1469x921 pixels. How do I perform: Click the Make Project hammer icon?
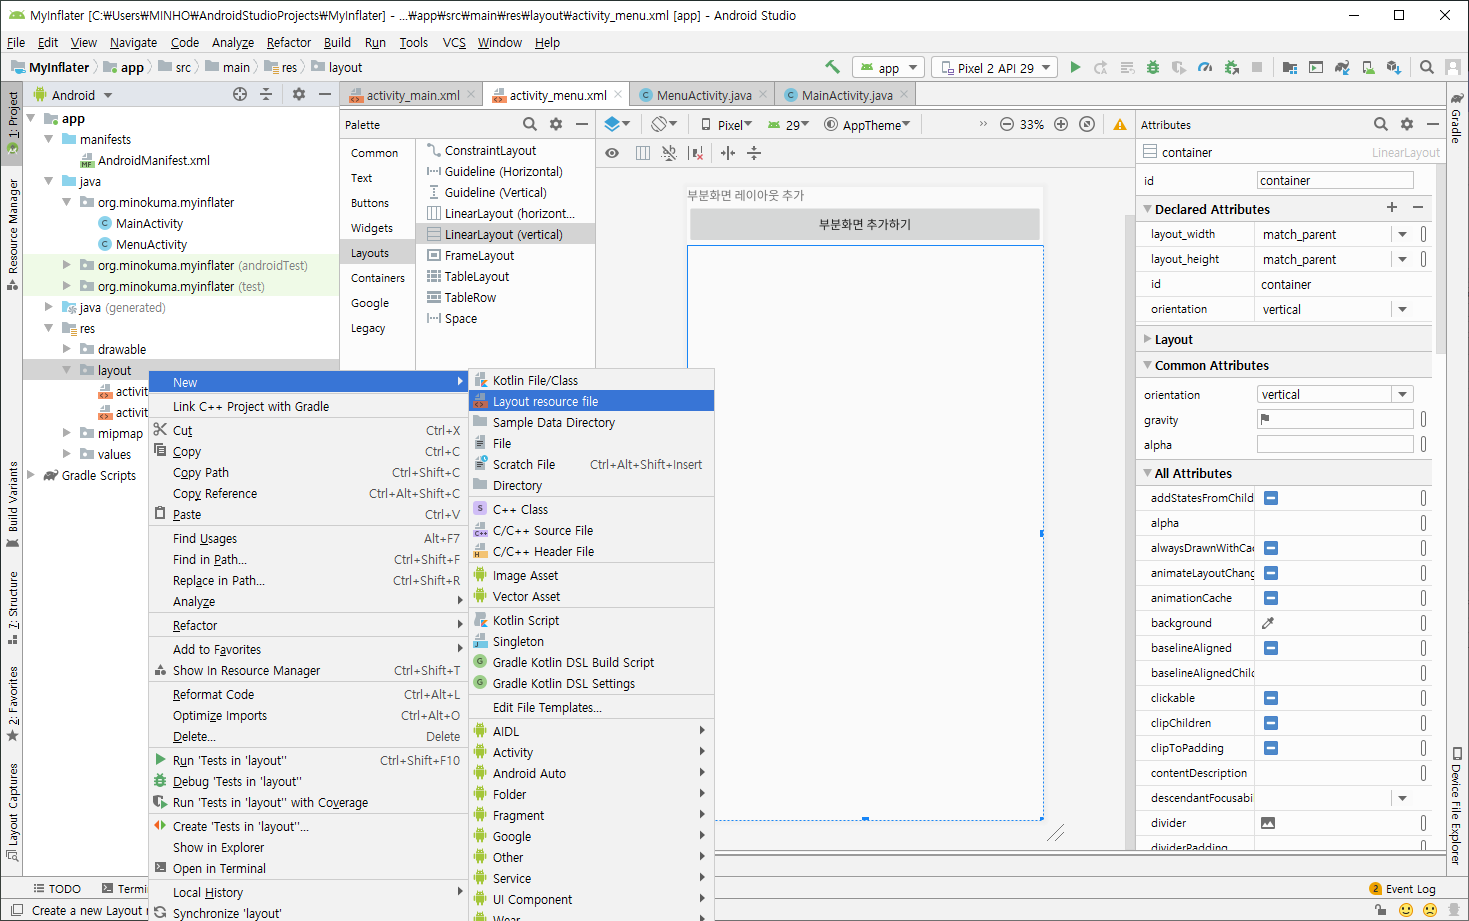coord(832,67)
